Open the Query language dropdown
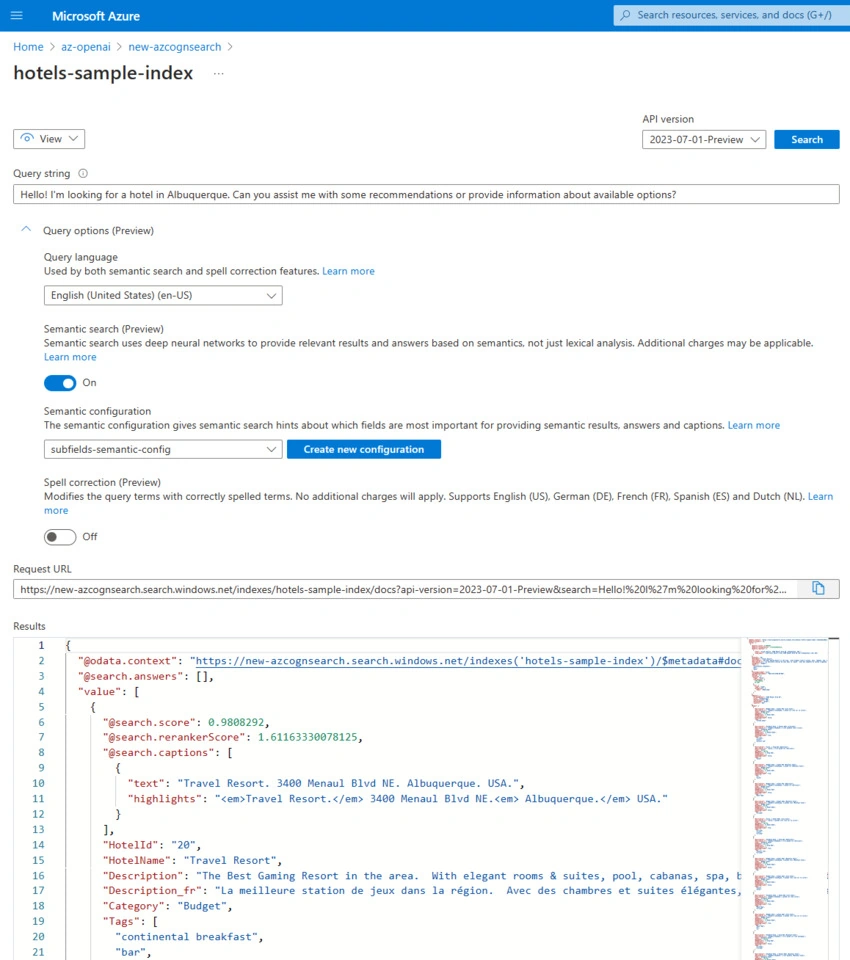This screenshot has width=850, height=960. (x=163, y=296)
